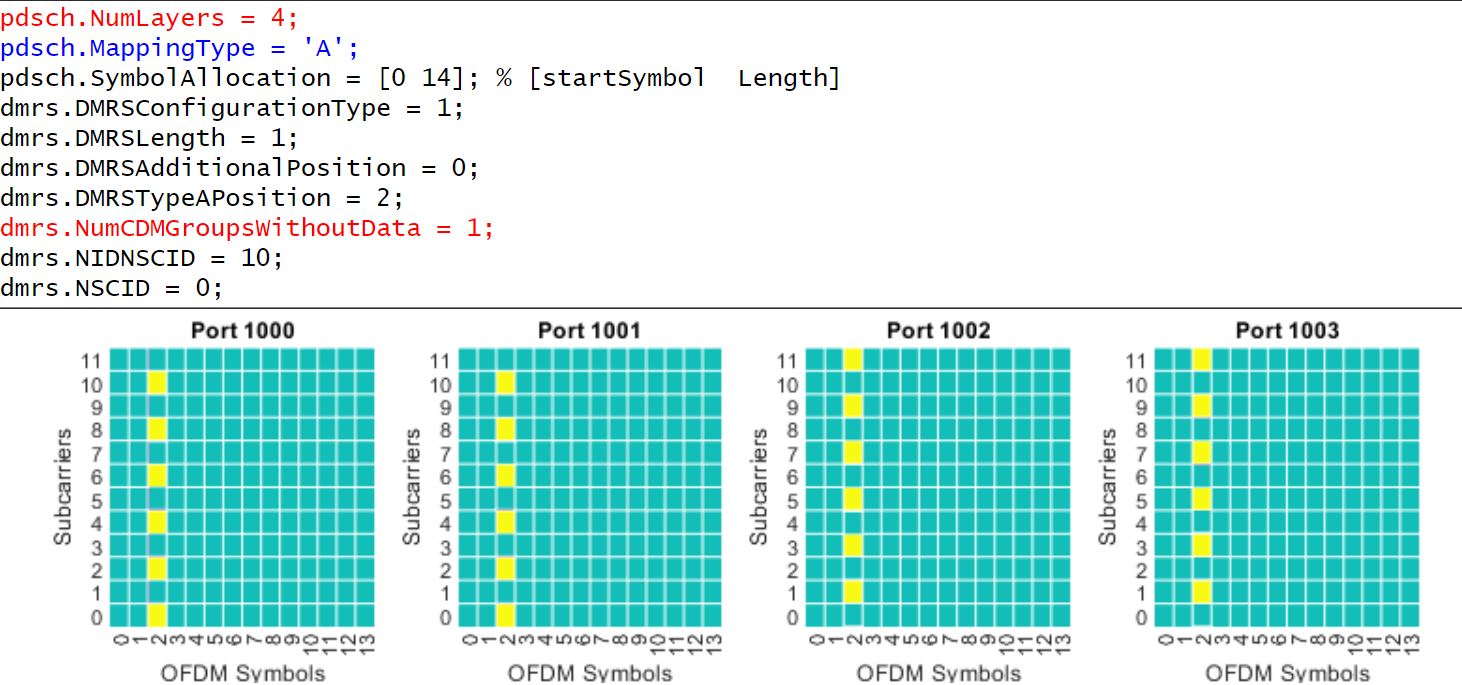
Task: Click subcarrier label 0 in the Port 1003 plot
Action: pos(1140,618)
